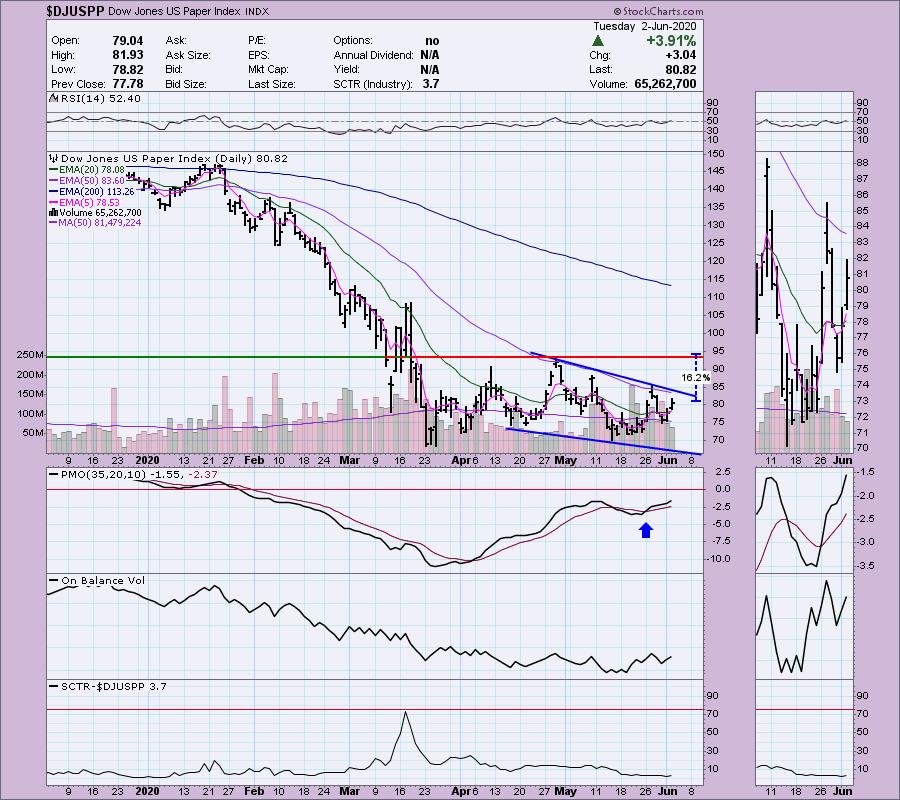Click the small icon before RSI(14)

(53, 98)
